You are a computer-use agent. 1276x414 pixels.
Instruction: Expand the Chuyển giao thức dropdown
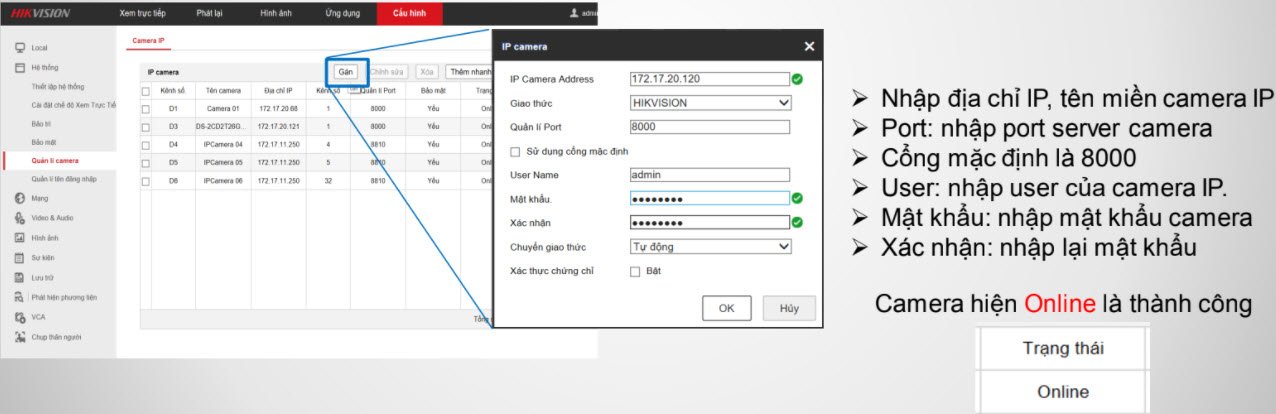pyautogui.click(x=710, y=247)
